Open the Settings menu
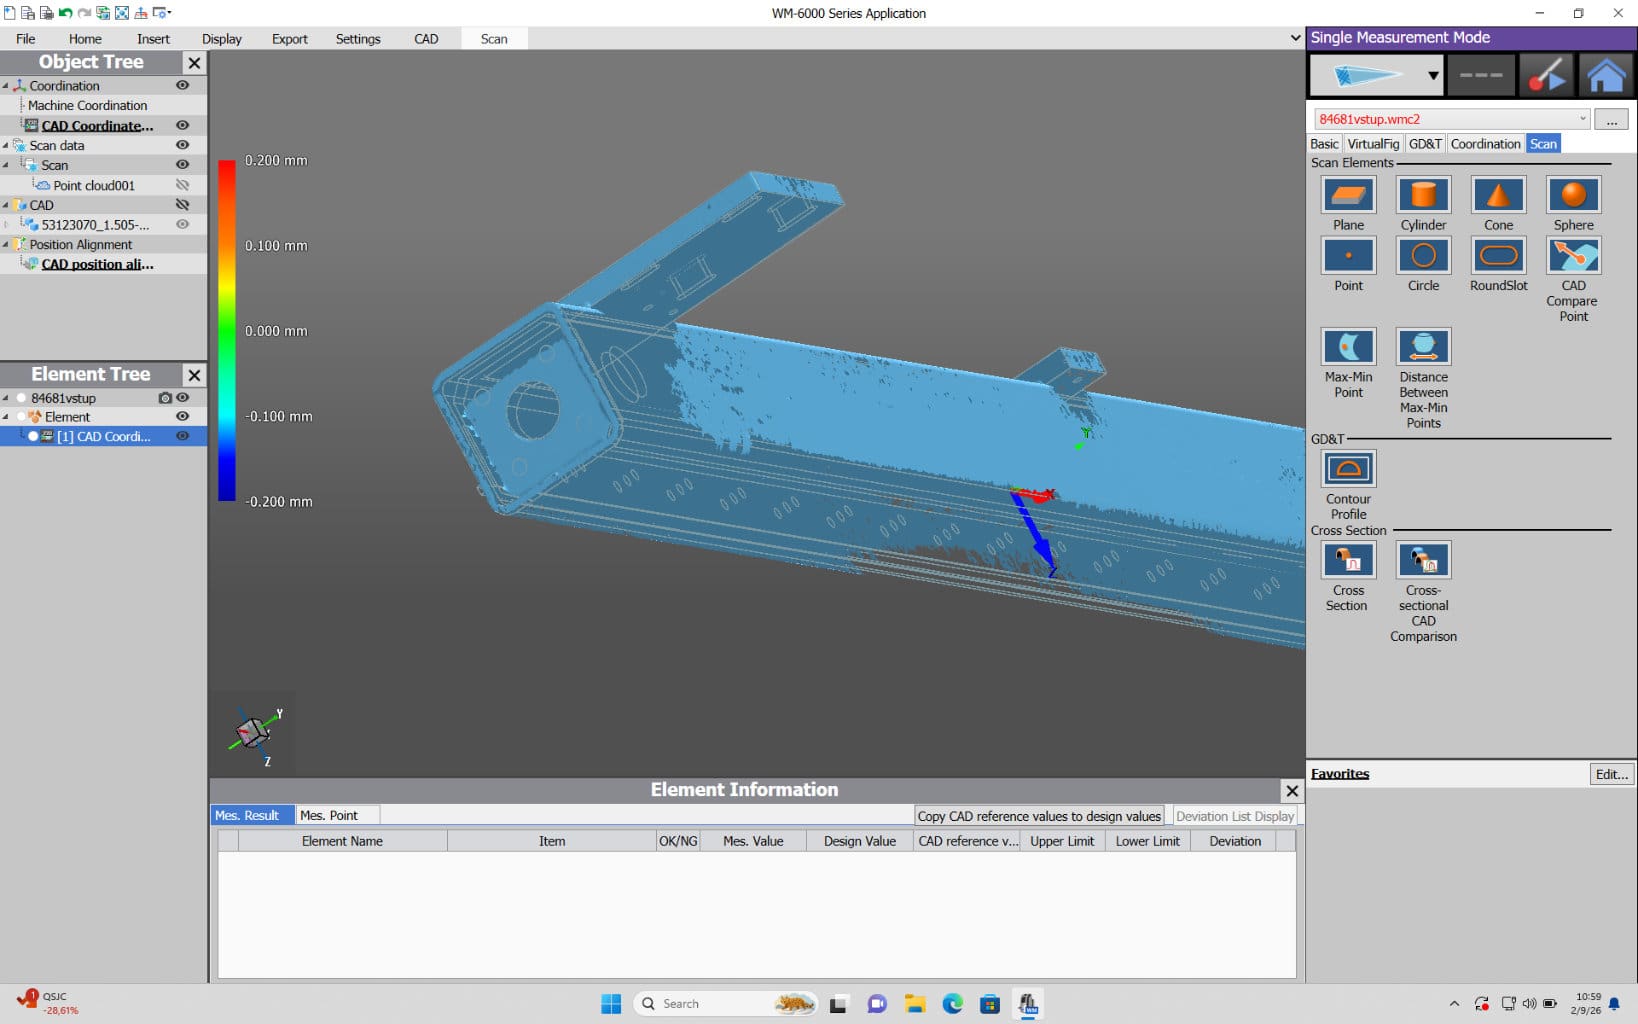This screenshot has height=1024, width=1638. tap(357, 39)
